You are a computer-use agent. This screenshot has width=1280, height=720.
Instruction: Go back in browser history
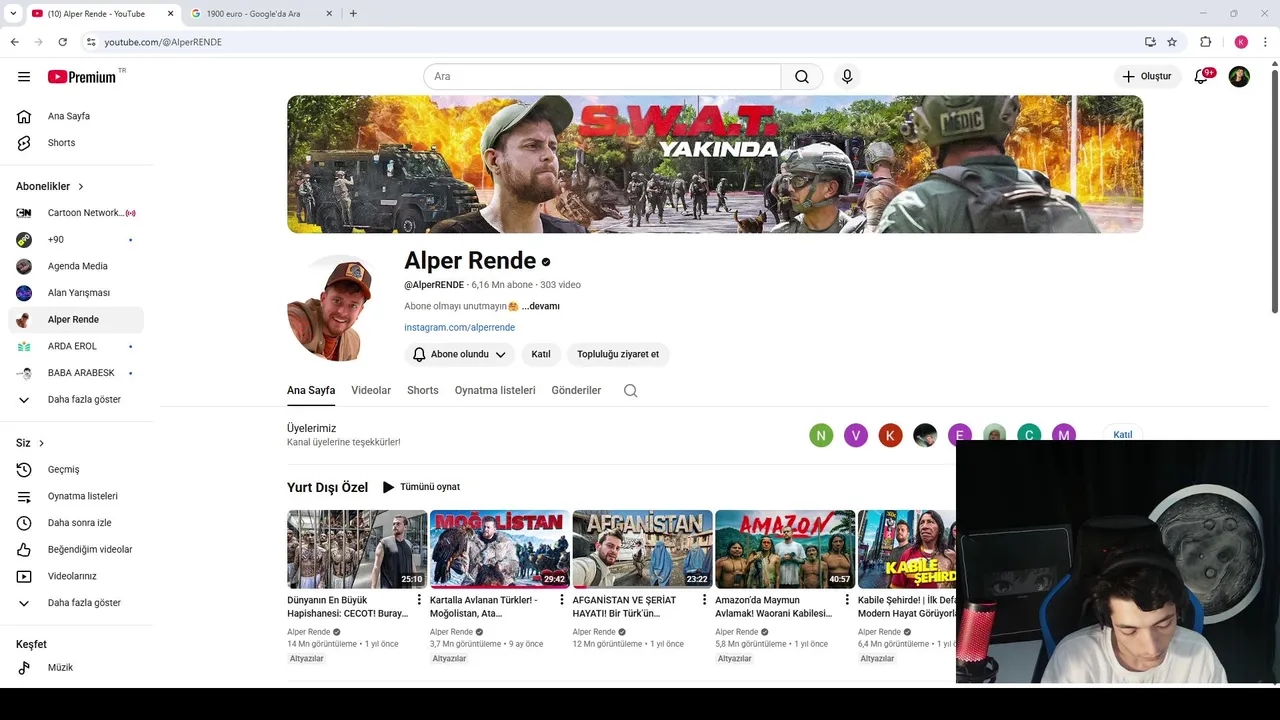(x=14, y=42)
